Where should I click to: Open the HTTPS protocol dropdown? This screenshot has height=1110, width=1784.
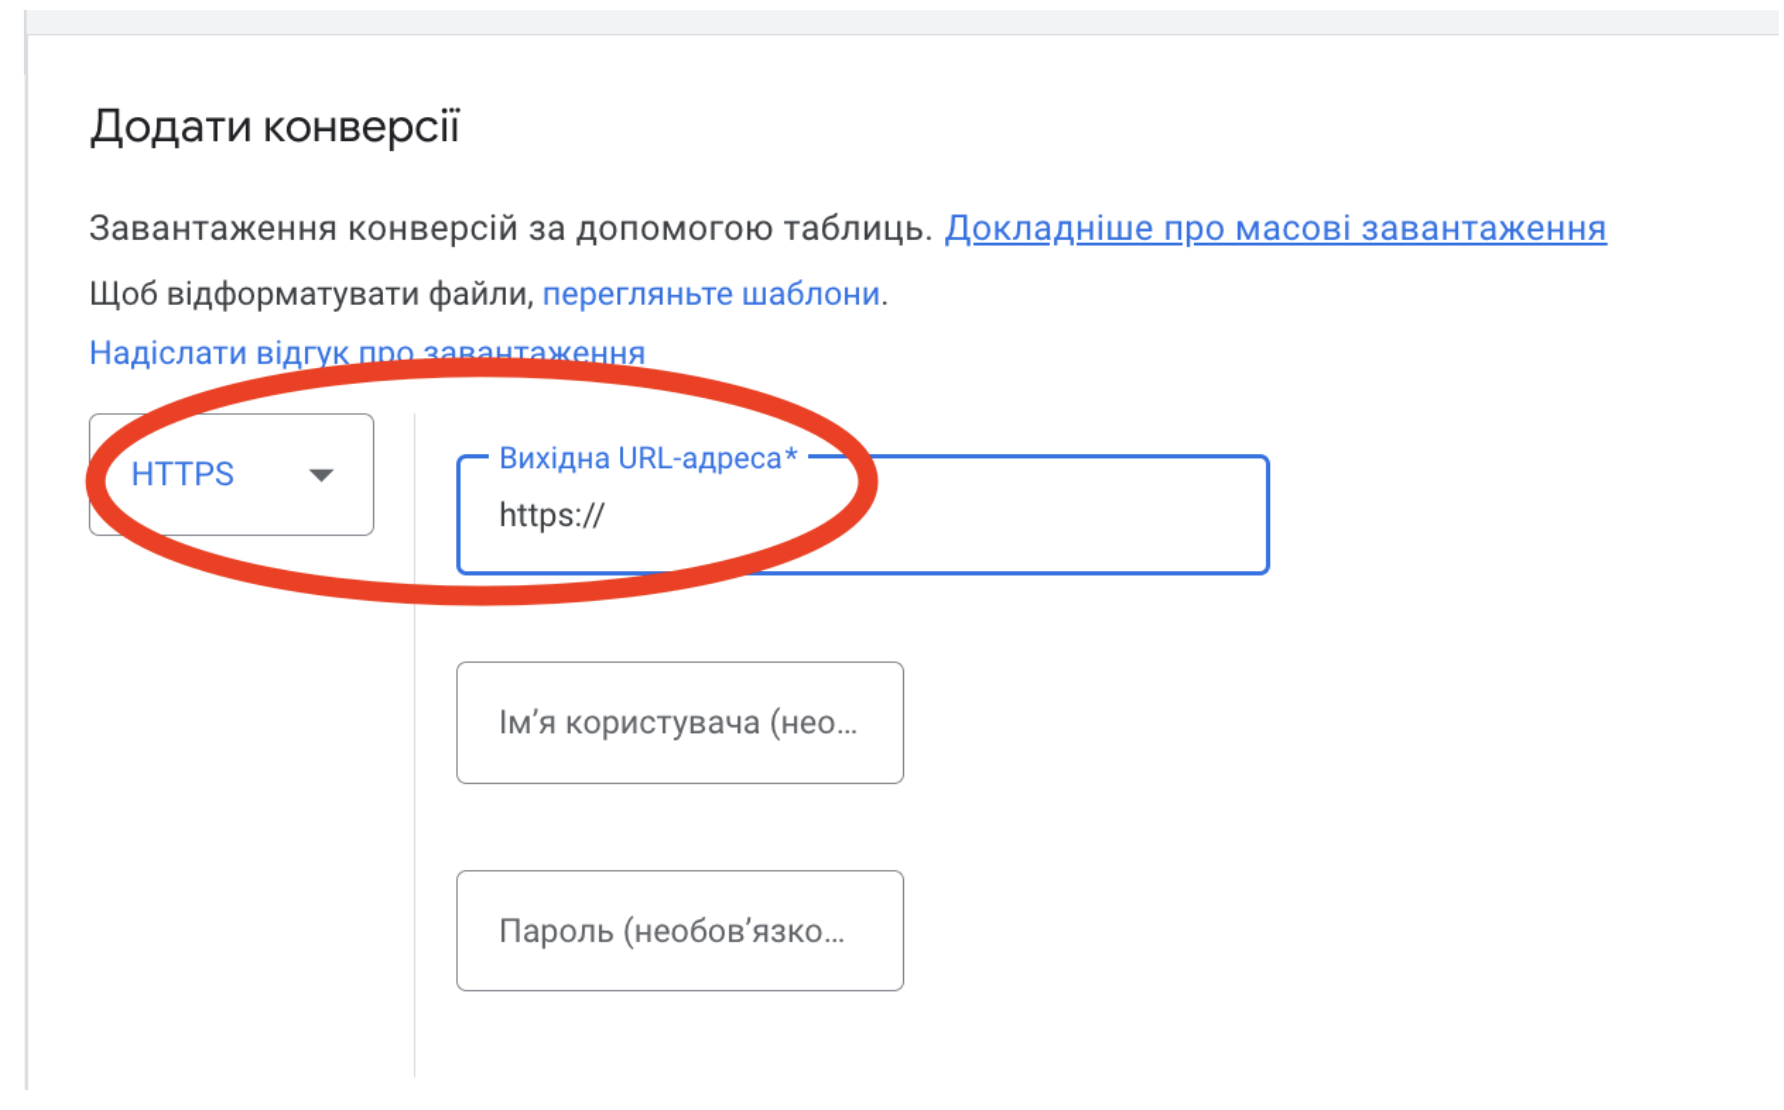point(231,474)
